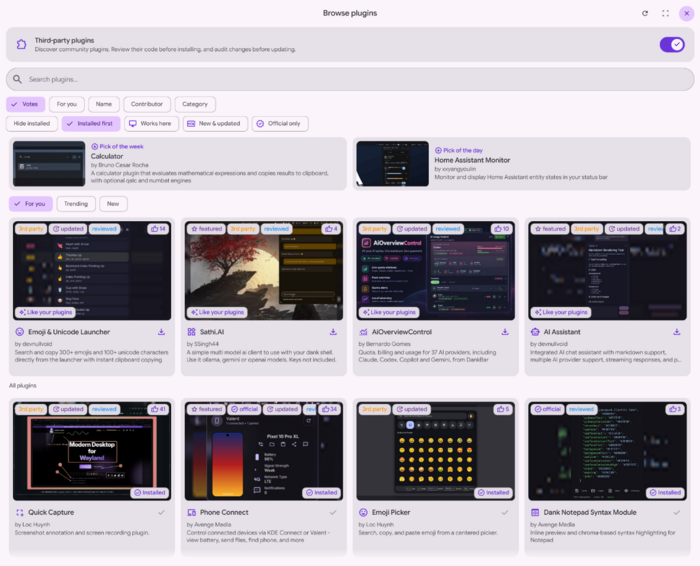Click the device icon beside Phone Connect
700x566 pixels.
(192, 512)
